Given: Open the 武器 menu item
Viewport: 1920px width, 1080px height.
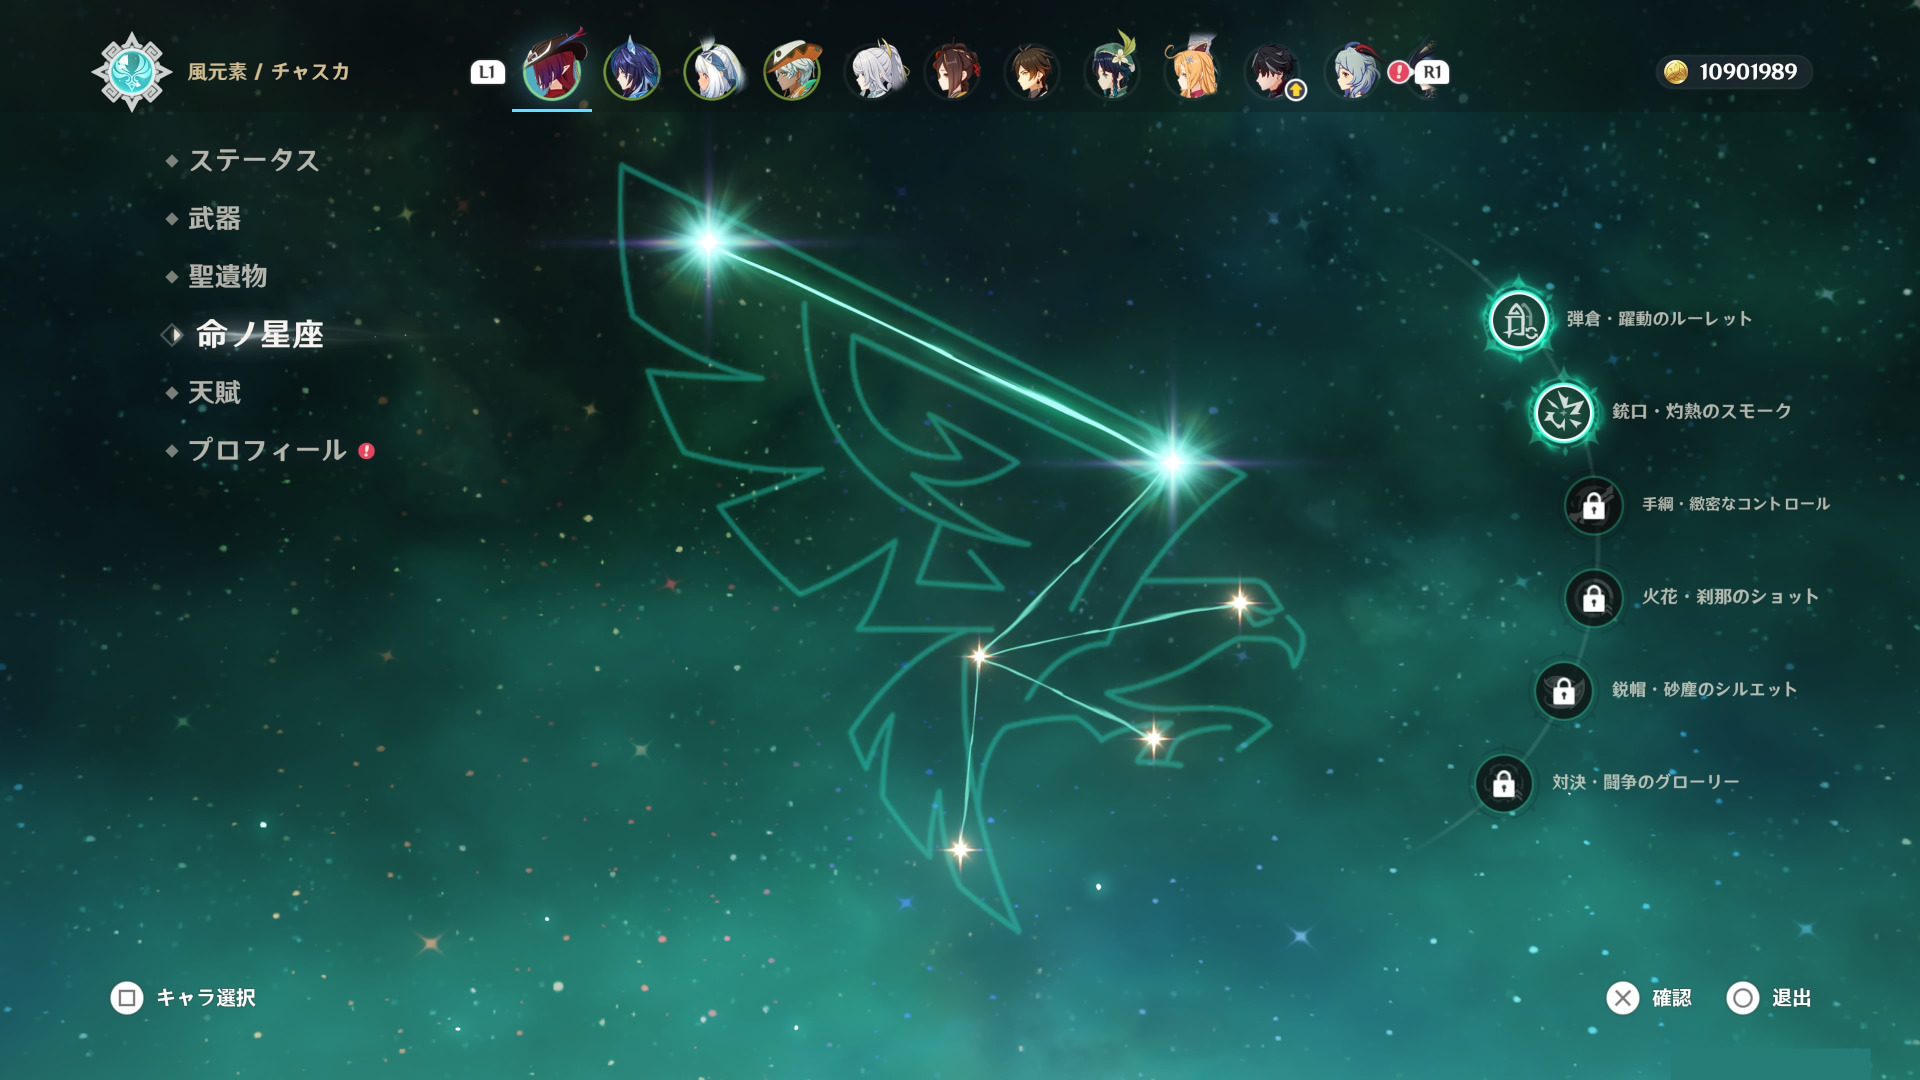Looking at the screenshot, I should 214,218.
